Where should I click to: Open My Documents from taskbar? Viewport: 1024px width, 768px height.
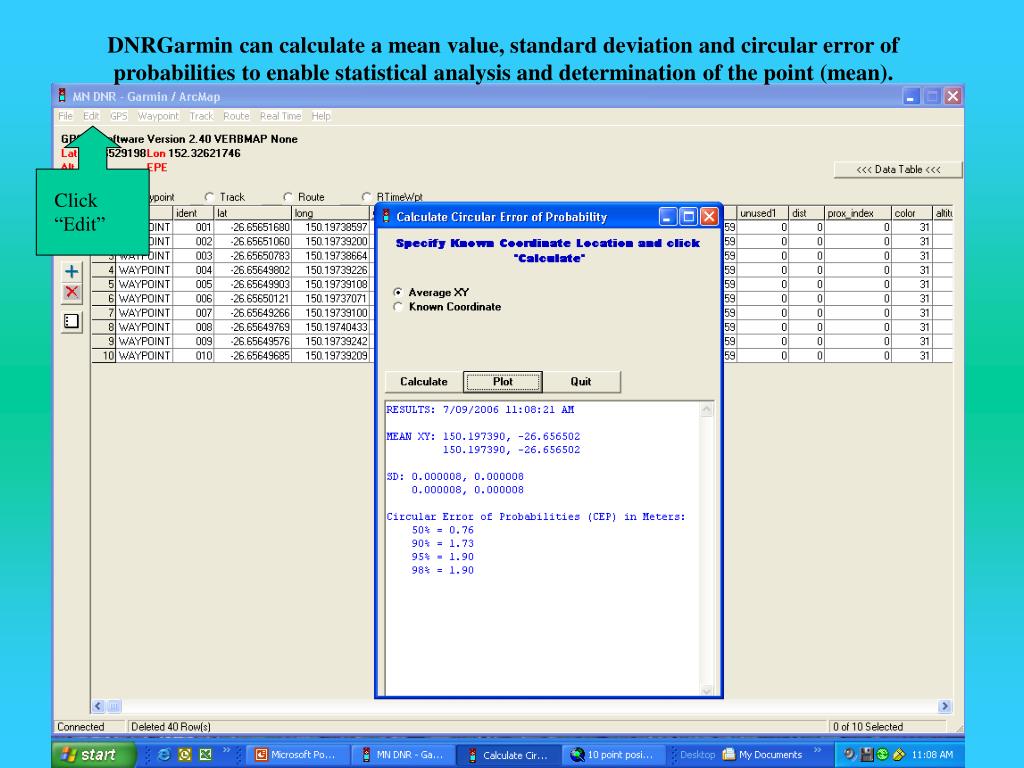click(x=762, y=755)
